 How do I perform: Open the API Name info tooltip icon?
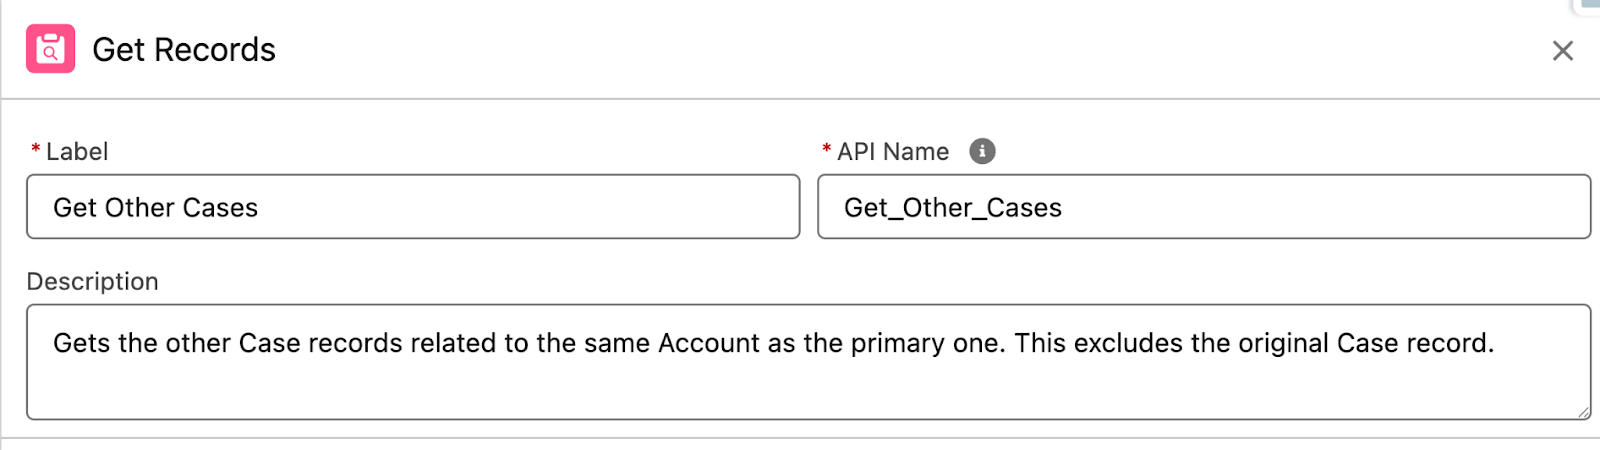click(x=982, y=151)
